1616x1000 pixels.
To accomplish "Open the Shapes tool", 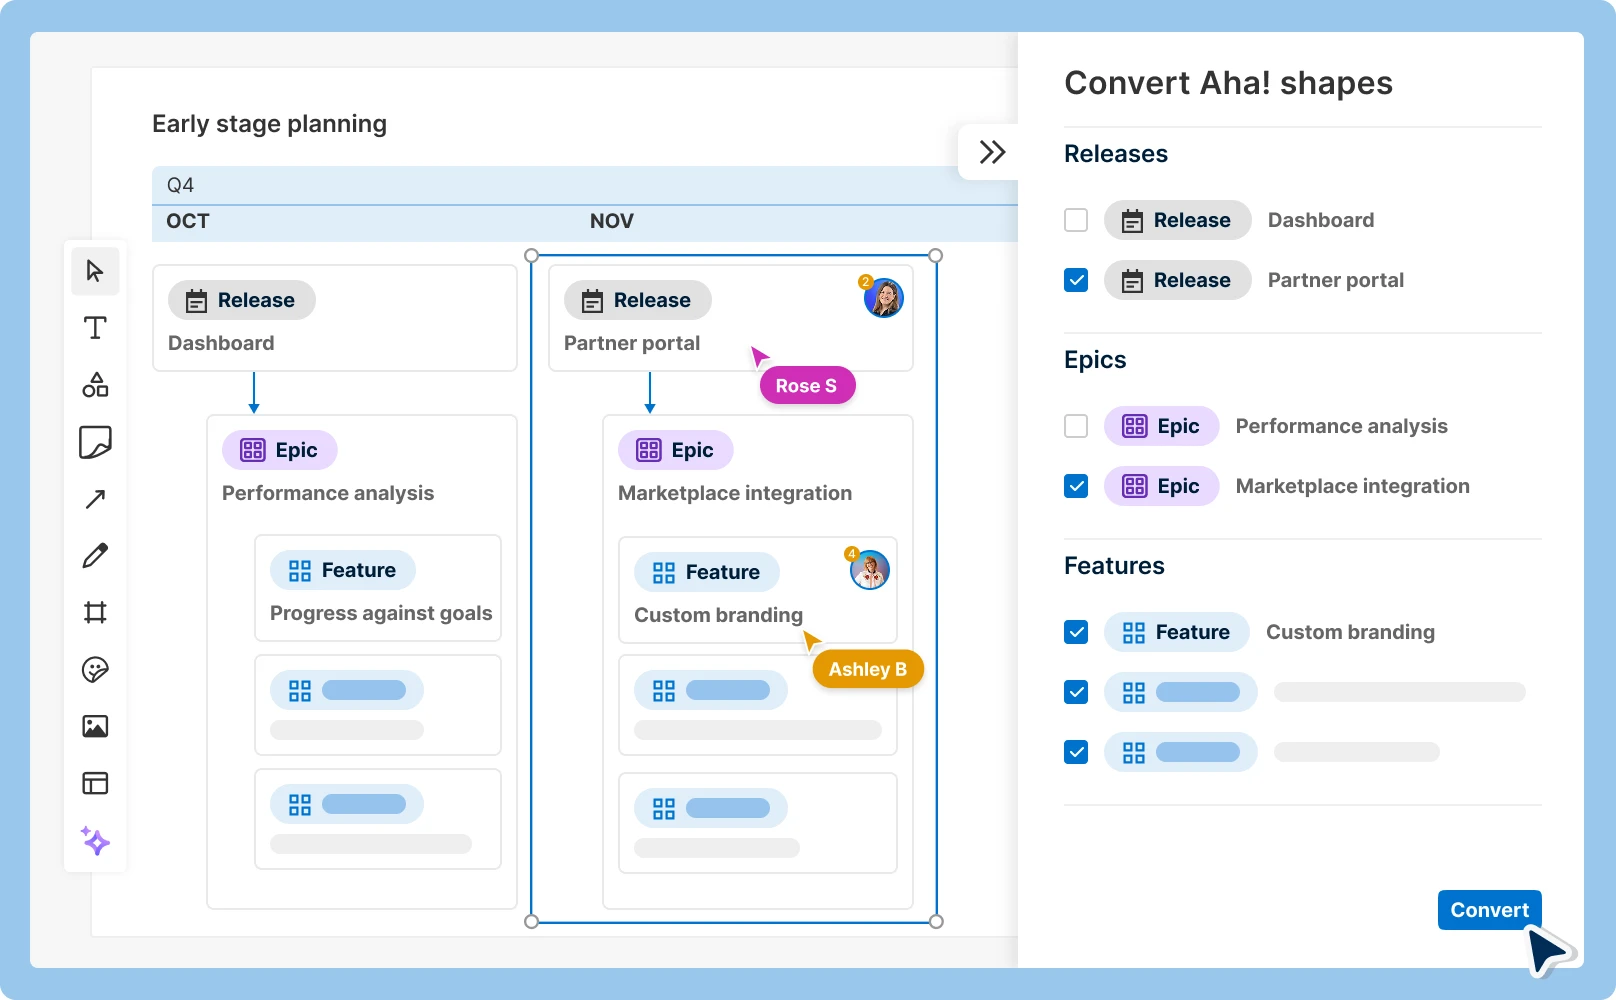I will (x=95, y=385).
